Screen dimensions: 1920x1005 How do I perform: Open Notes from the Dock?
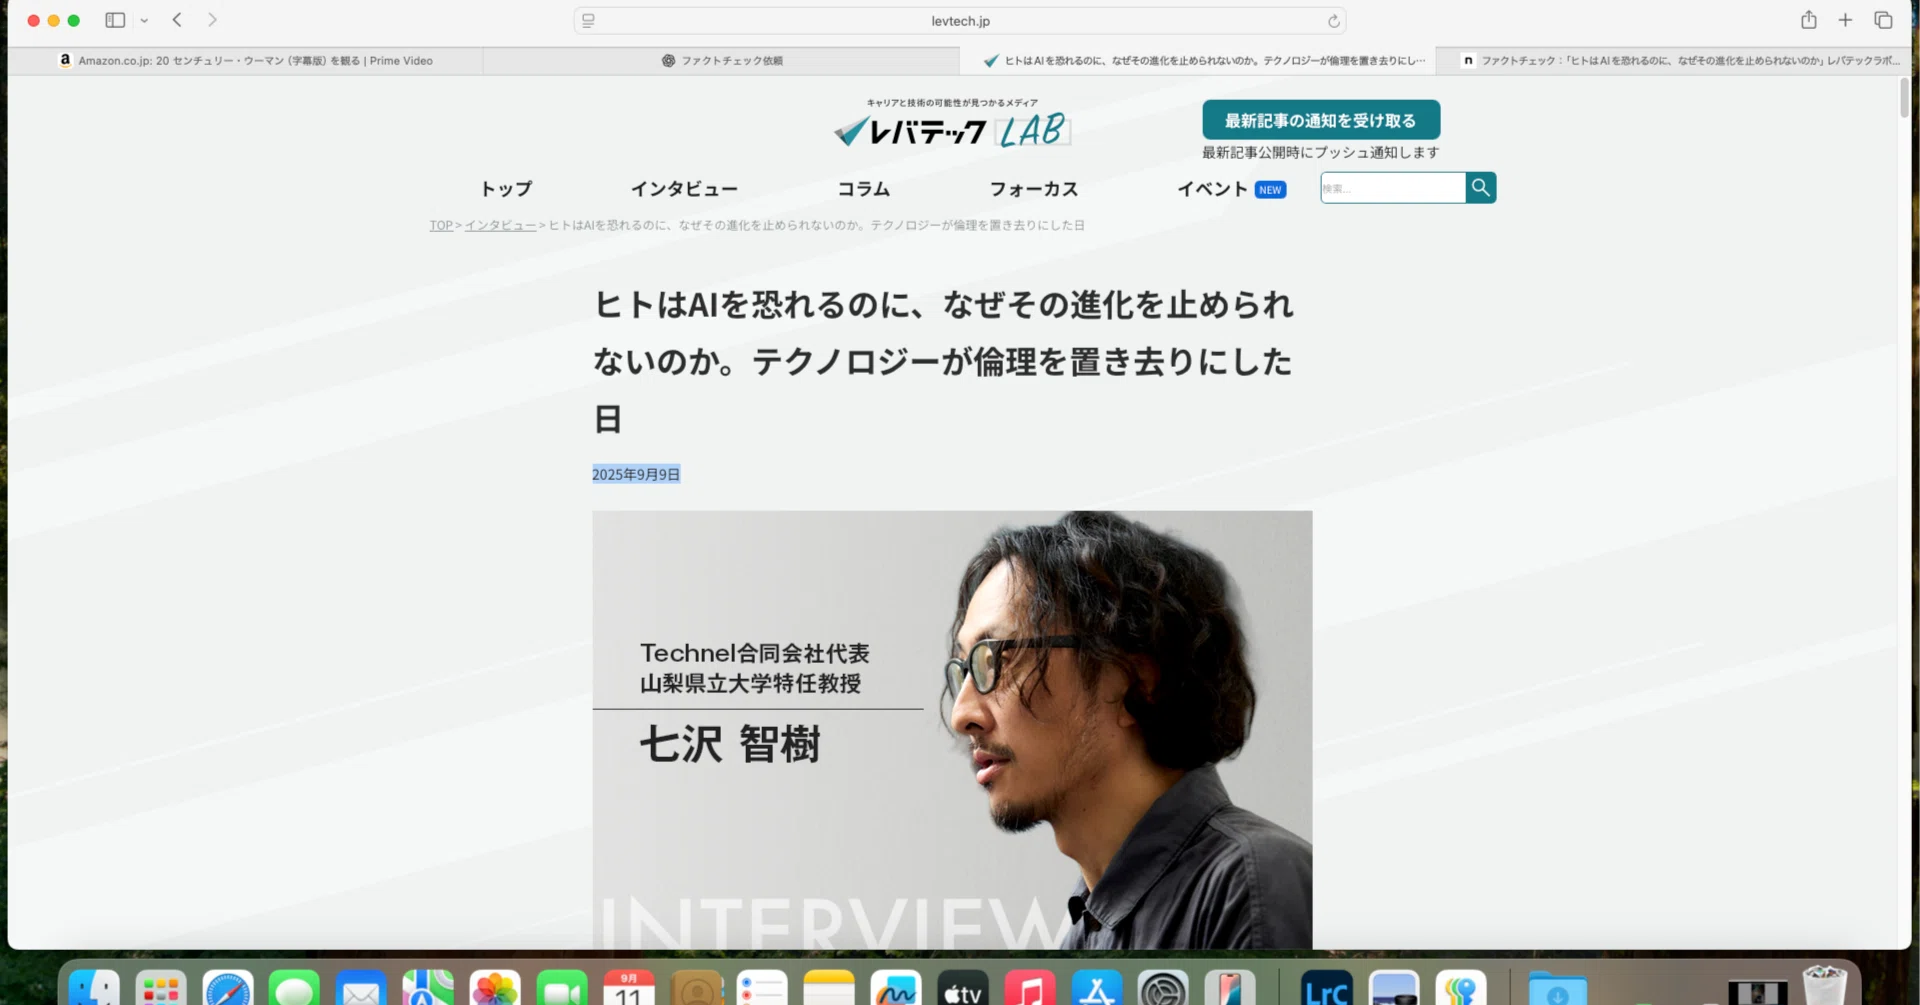coord(829,989)
